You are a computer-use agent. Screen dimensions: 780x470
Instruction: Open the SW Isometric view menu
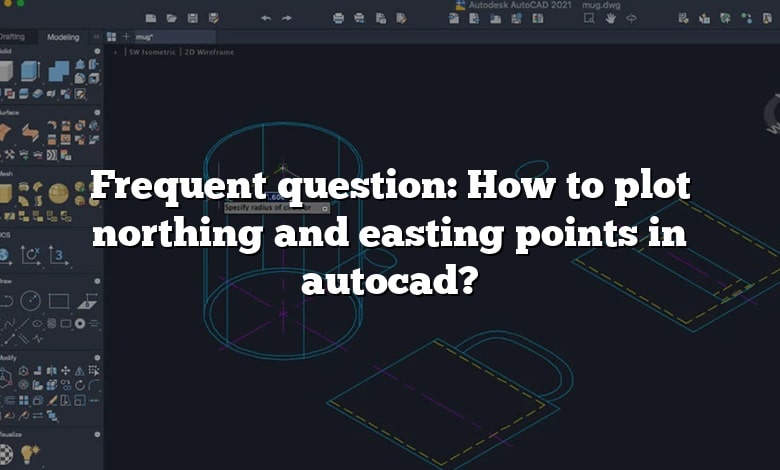point(152,52)
